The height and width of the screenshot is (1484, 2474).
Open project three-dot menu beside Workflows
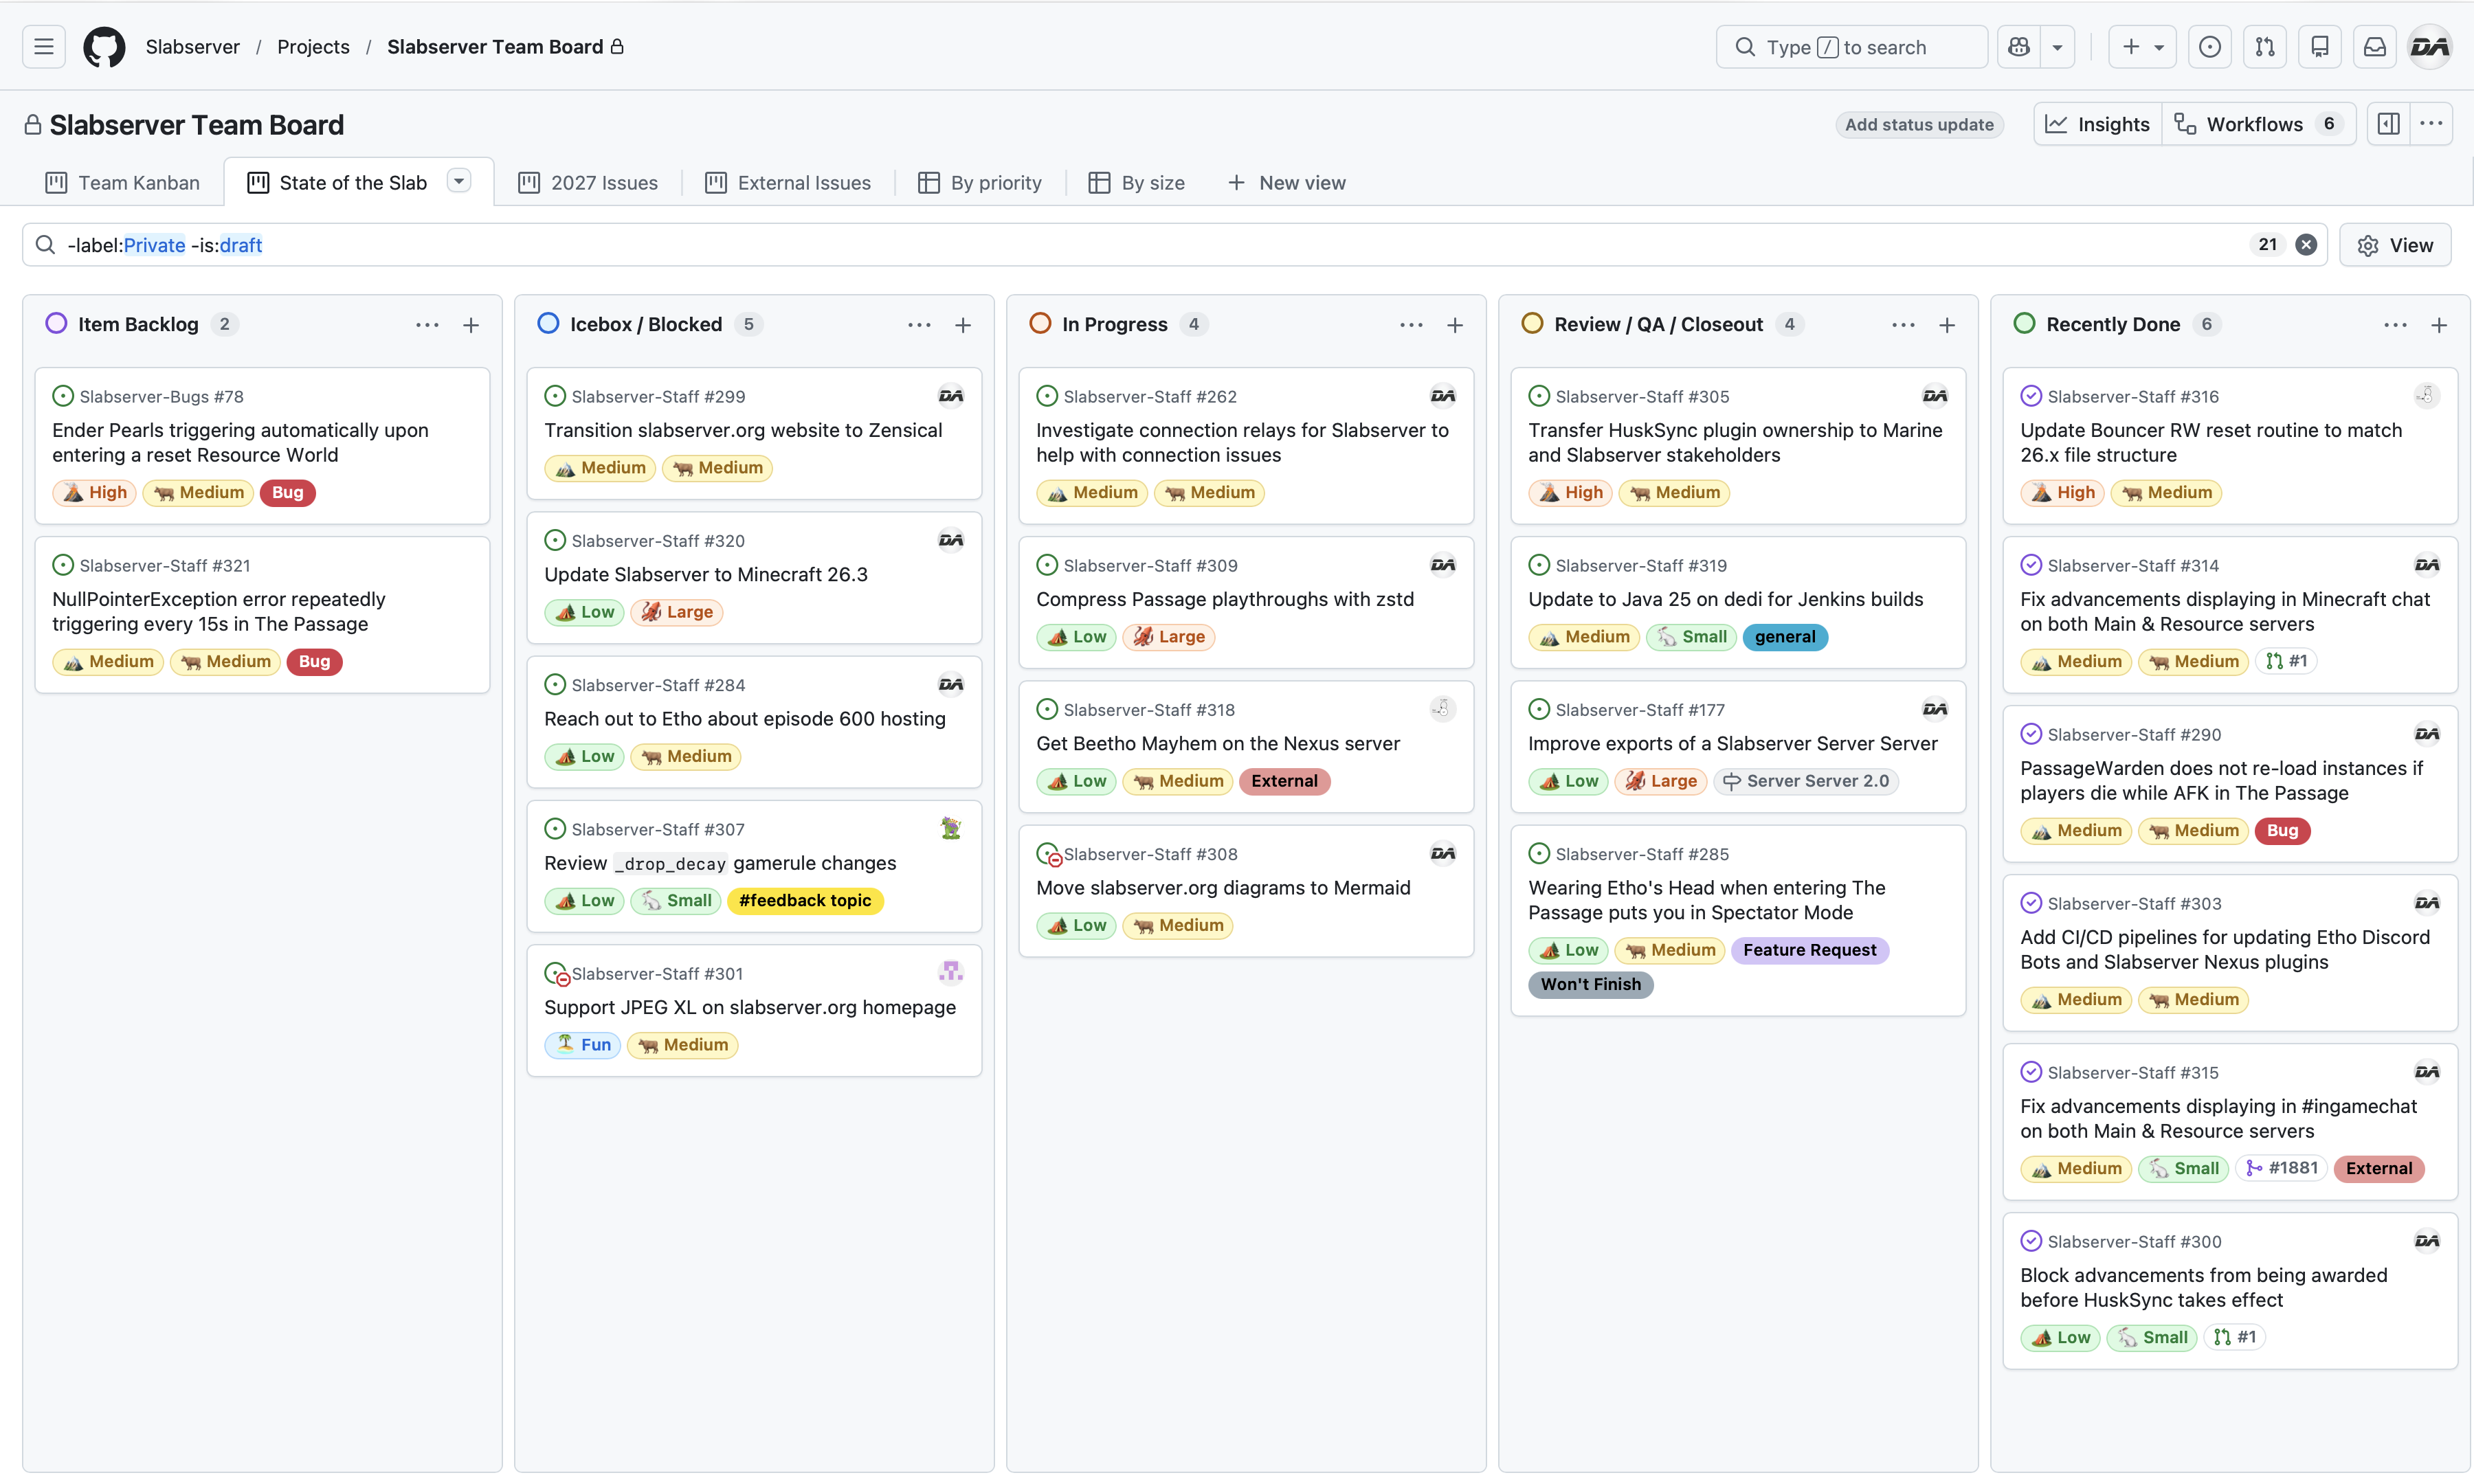tap(2432, 124)
